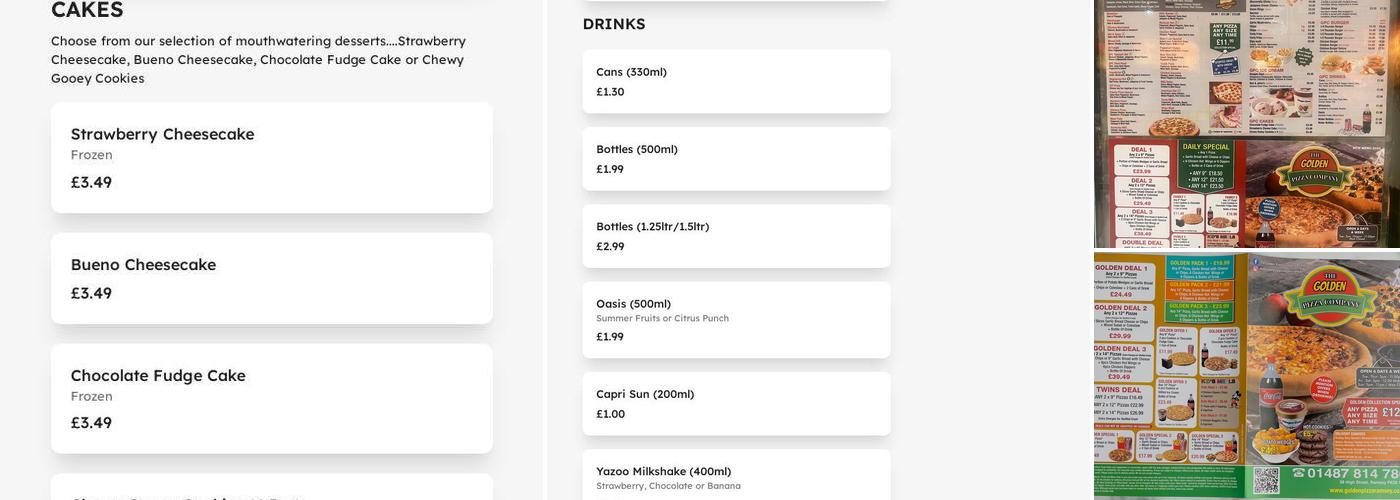Open the Oasis (500ml) drink item
Viewport: 1400px width, 500px height.
click(736, 319)
